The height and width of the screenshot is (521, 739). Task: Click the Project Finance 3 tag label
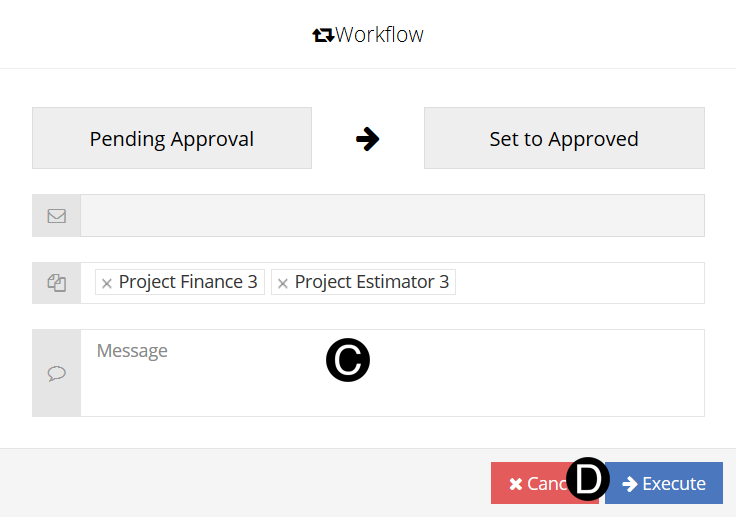tap(188, 282)
